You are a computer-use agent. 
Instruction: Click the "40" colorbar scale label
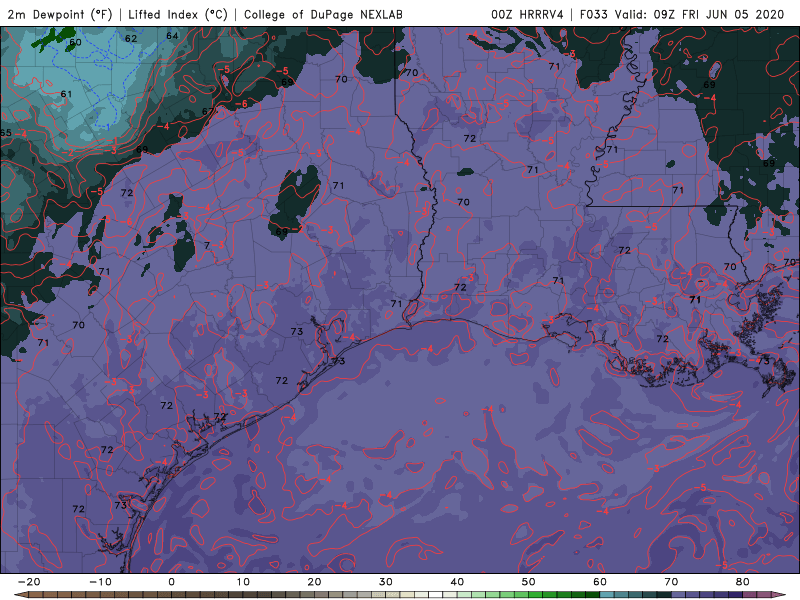[x=457, y=582]
